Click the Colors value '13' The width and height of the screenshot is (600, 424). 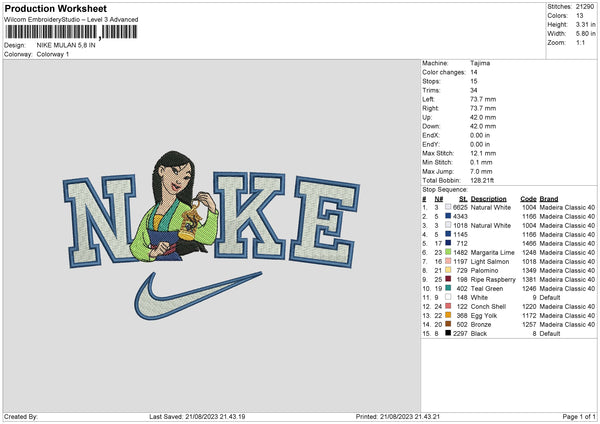579,16
